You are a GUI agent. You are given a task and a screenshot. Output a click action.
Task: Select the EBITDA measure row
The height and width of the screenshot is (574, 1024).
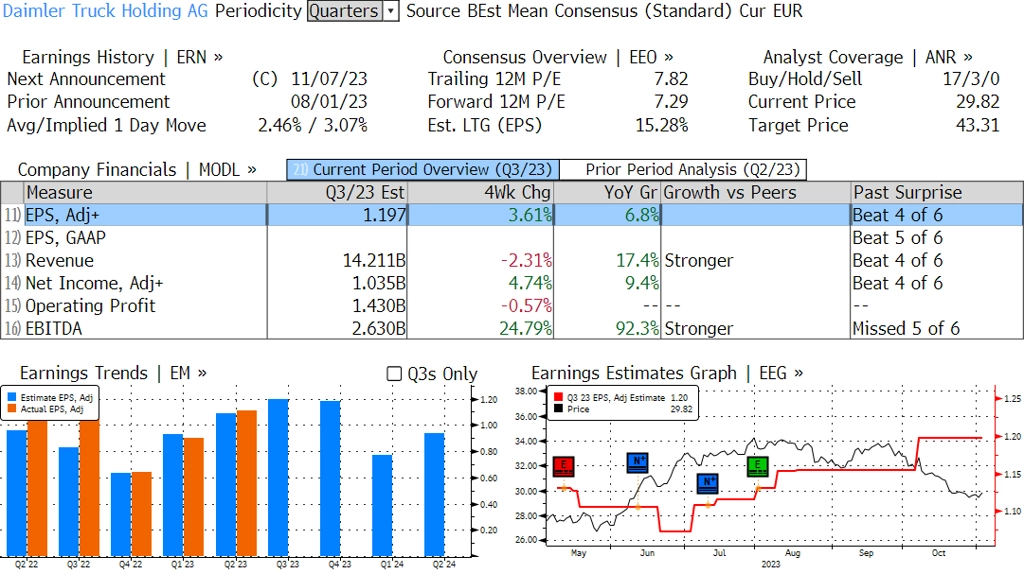click(x=511, y=328)
